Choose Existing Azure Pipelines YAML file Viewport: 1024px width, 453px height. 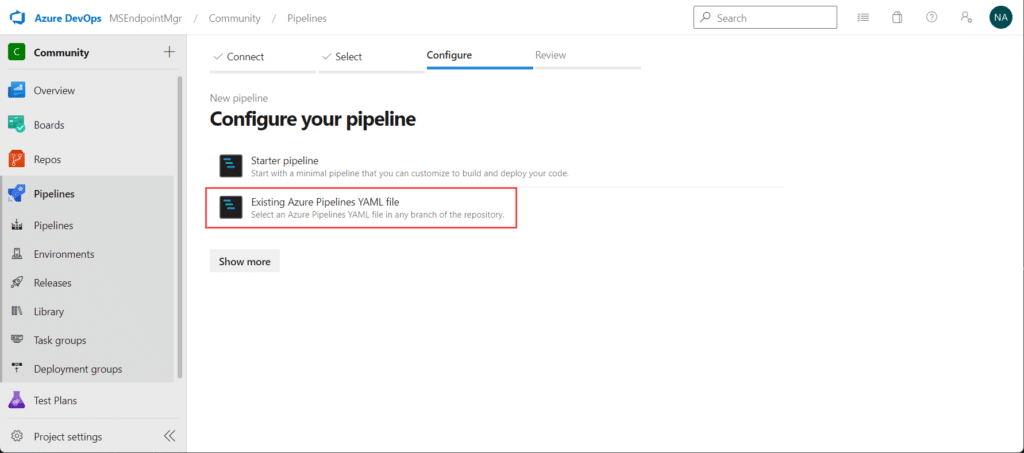pyautogui.click(x=361, y=208)
